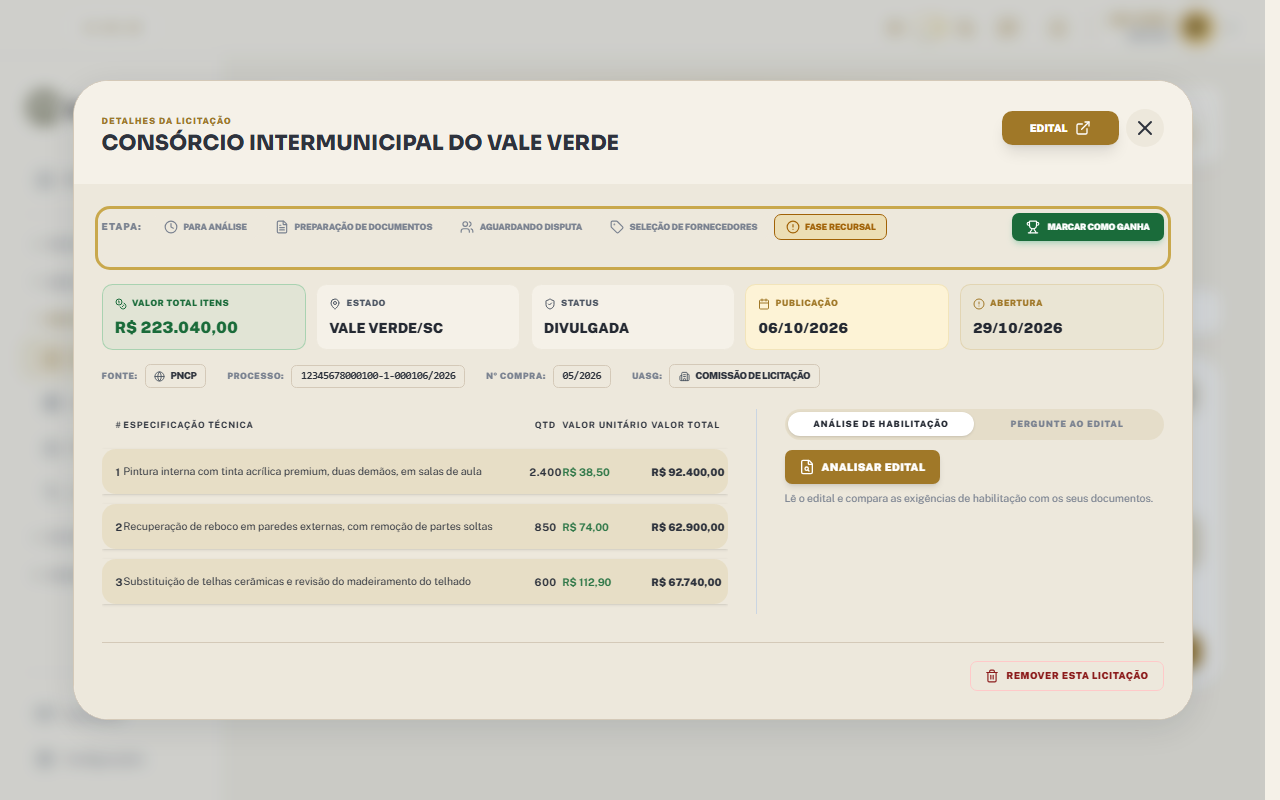Screen dimensions: 1280x800
Task: Click the clock icon on Para Análise
Action: tap(171, 227)
